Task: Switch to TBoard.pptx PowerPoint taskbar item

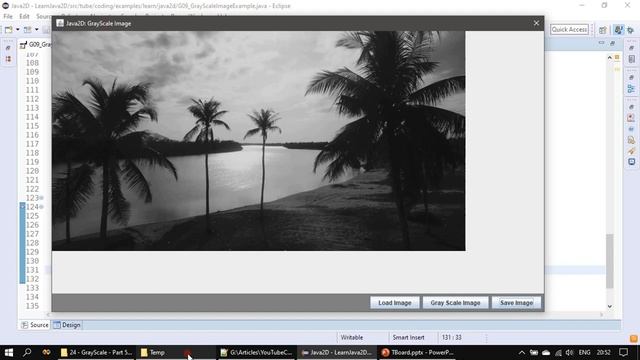Action: (x=417, y=352)
